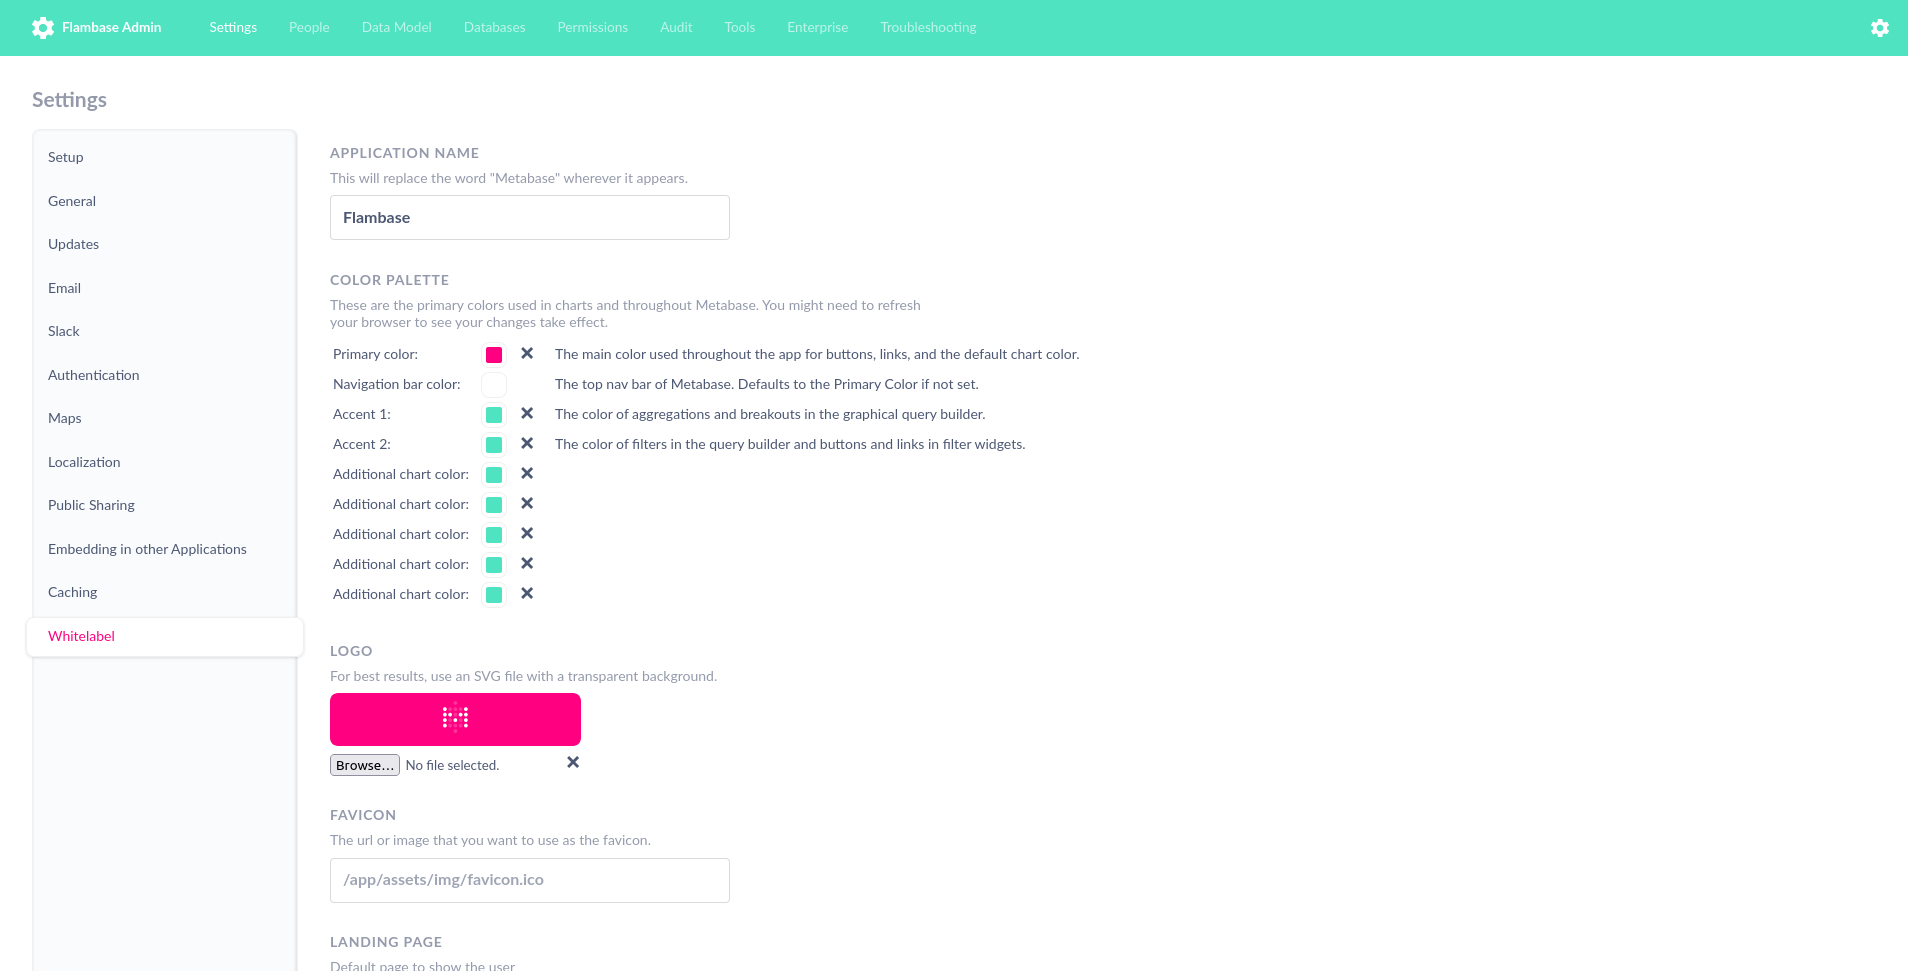Open the Slack settings page
Image resolution: width=1908 pixels, height=971 pixels.
click(x=63, y=331)
